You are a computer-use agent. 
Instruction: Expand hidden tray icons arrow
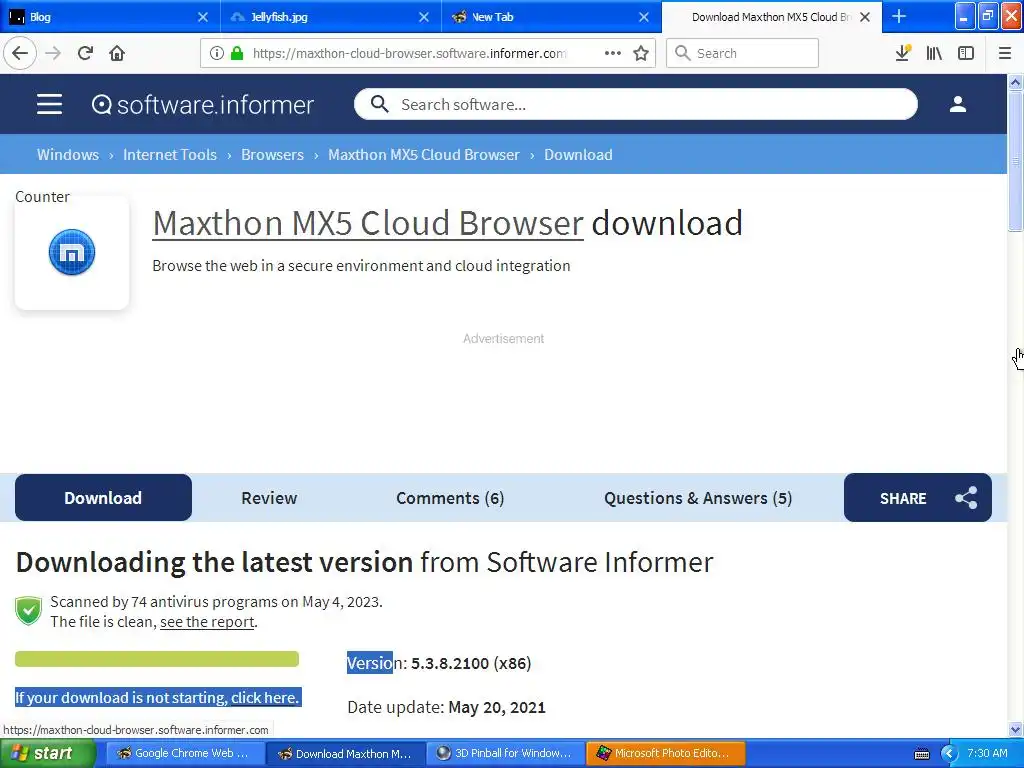(x=949, y=754)
